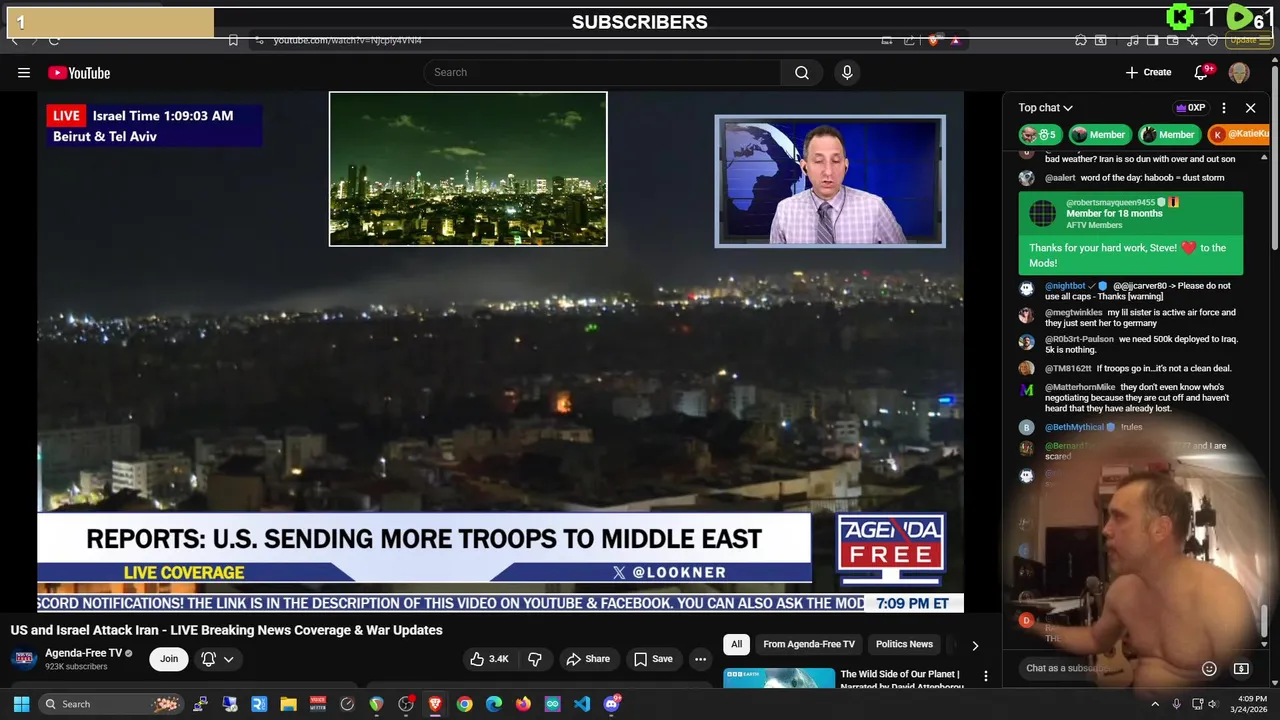Image resolution: width=1280 pixels, height=720 pixels.
Task: Show hidden system tray icons
Action: pos(1155,704)
